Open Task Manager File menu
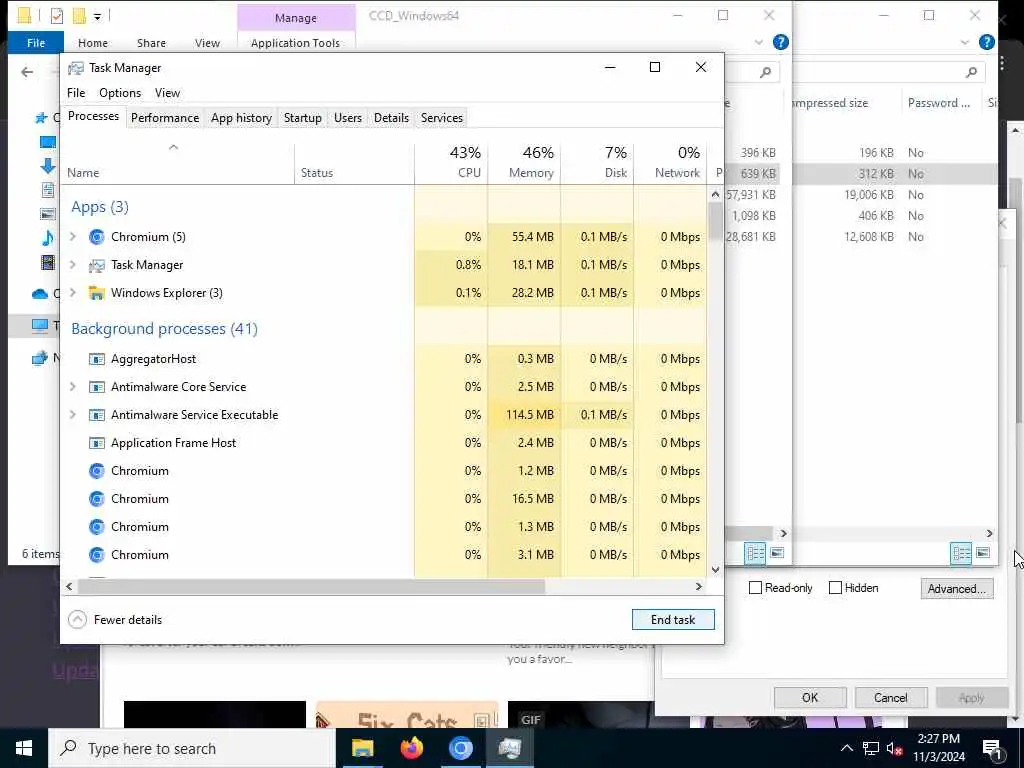Image resolution: width=1024 pixels, height=768 pixels. click(x=76, y=93)
